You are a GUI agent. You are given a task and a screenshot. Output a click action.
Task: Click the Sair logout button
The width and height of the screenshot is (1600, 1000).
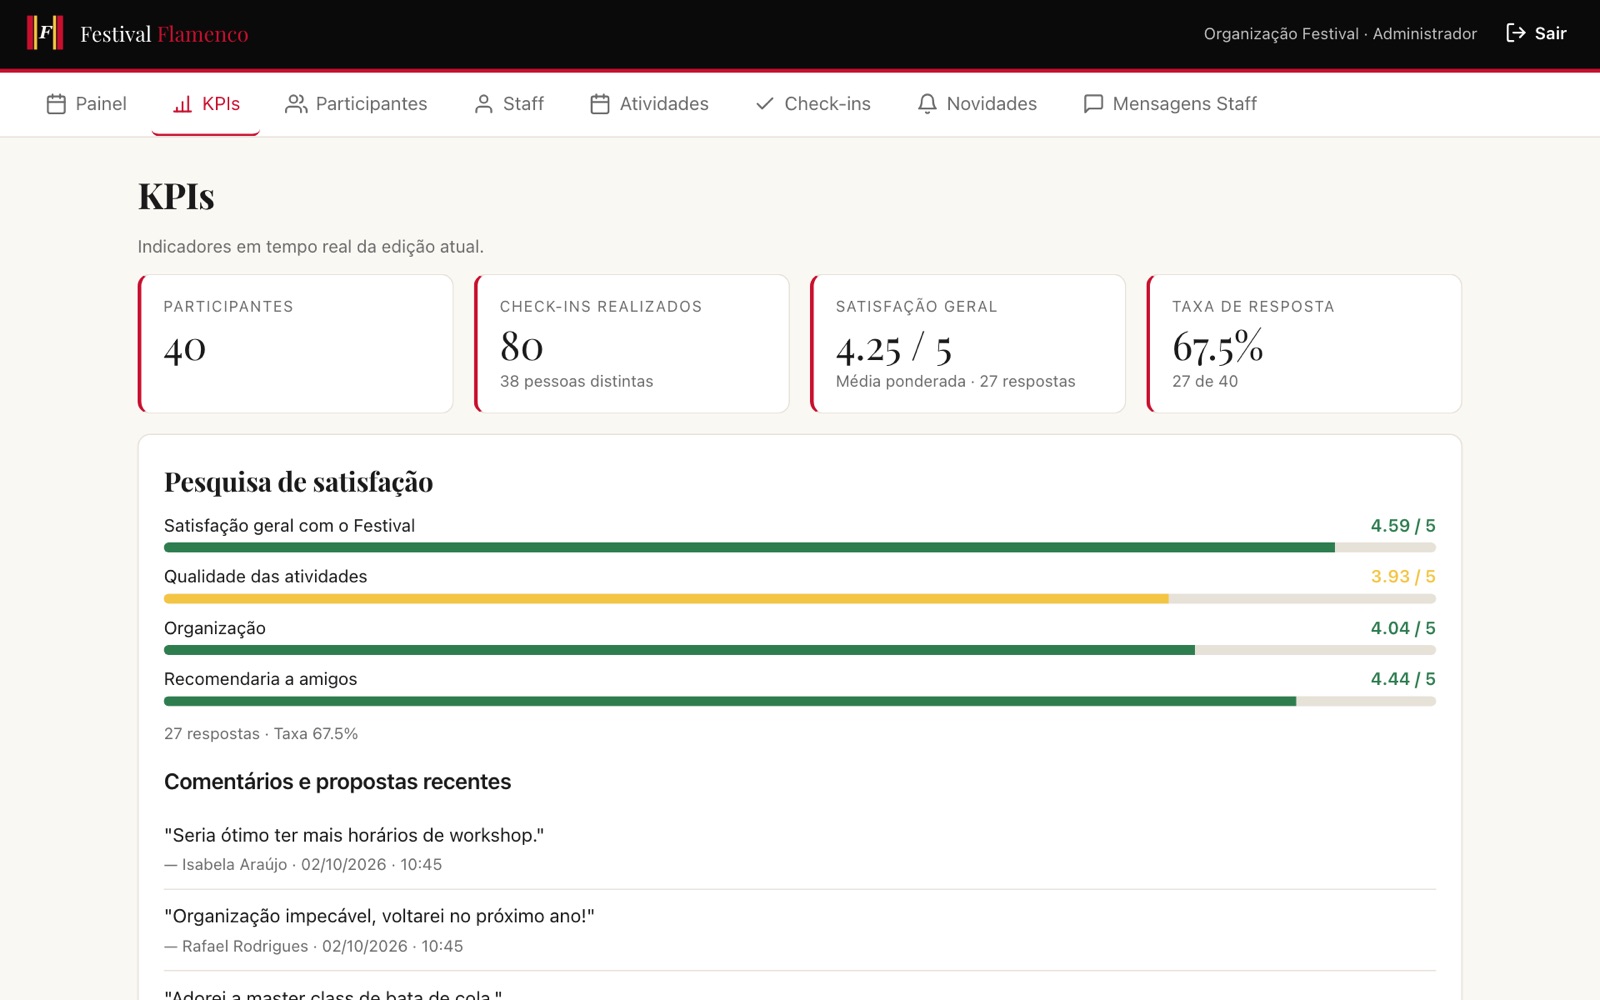pos(1536,33)
